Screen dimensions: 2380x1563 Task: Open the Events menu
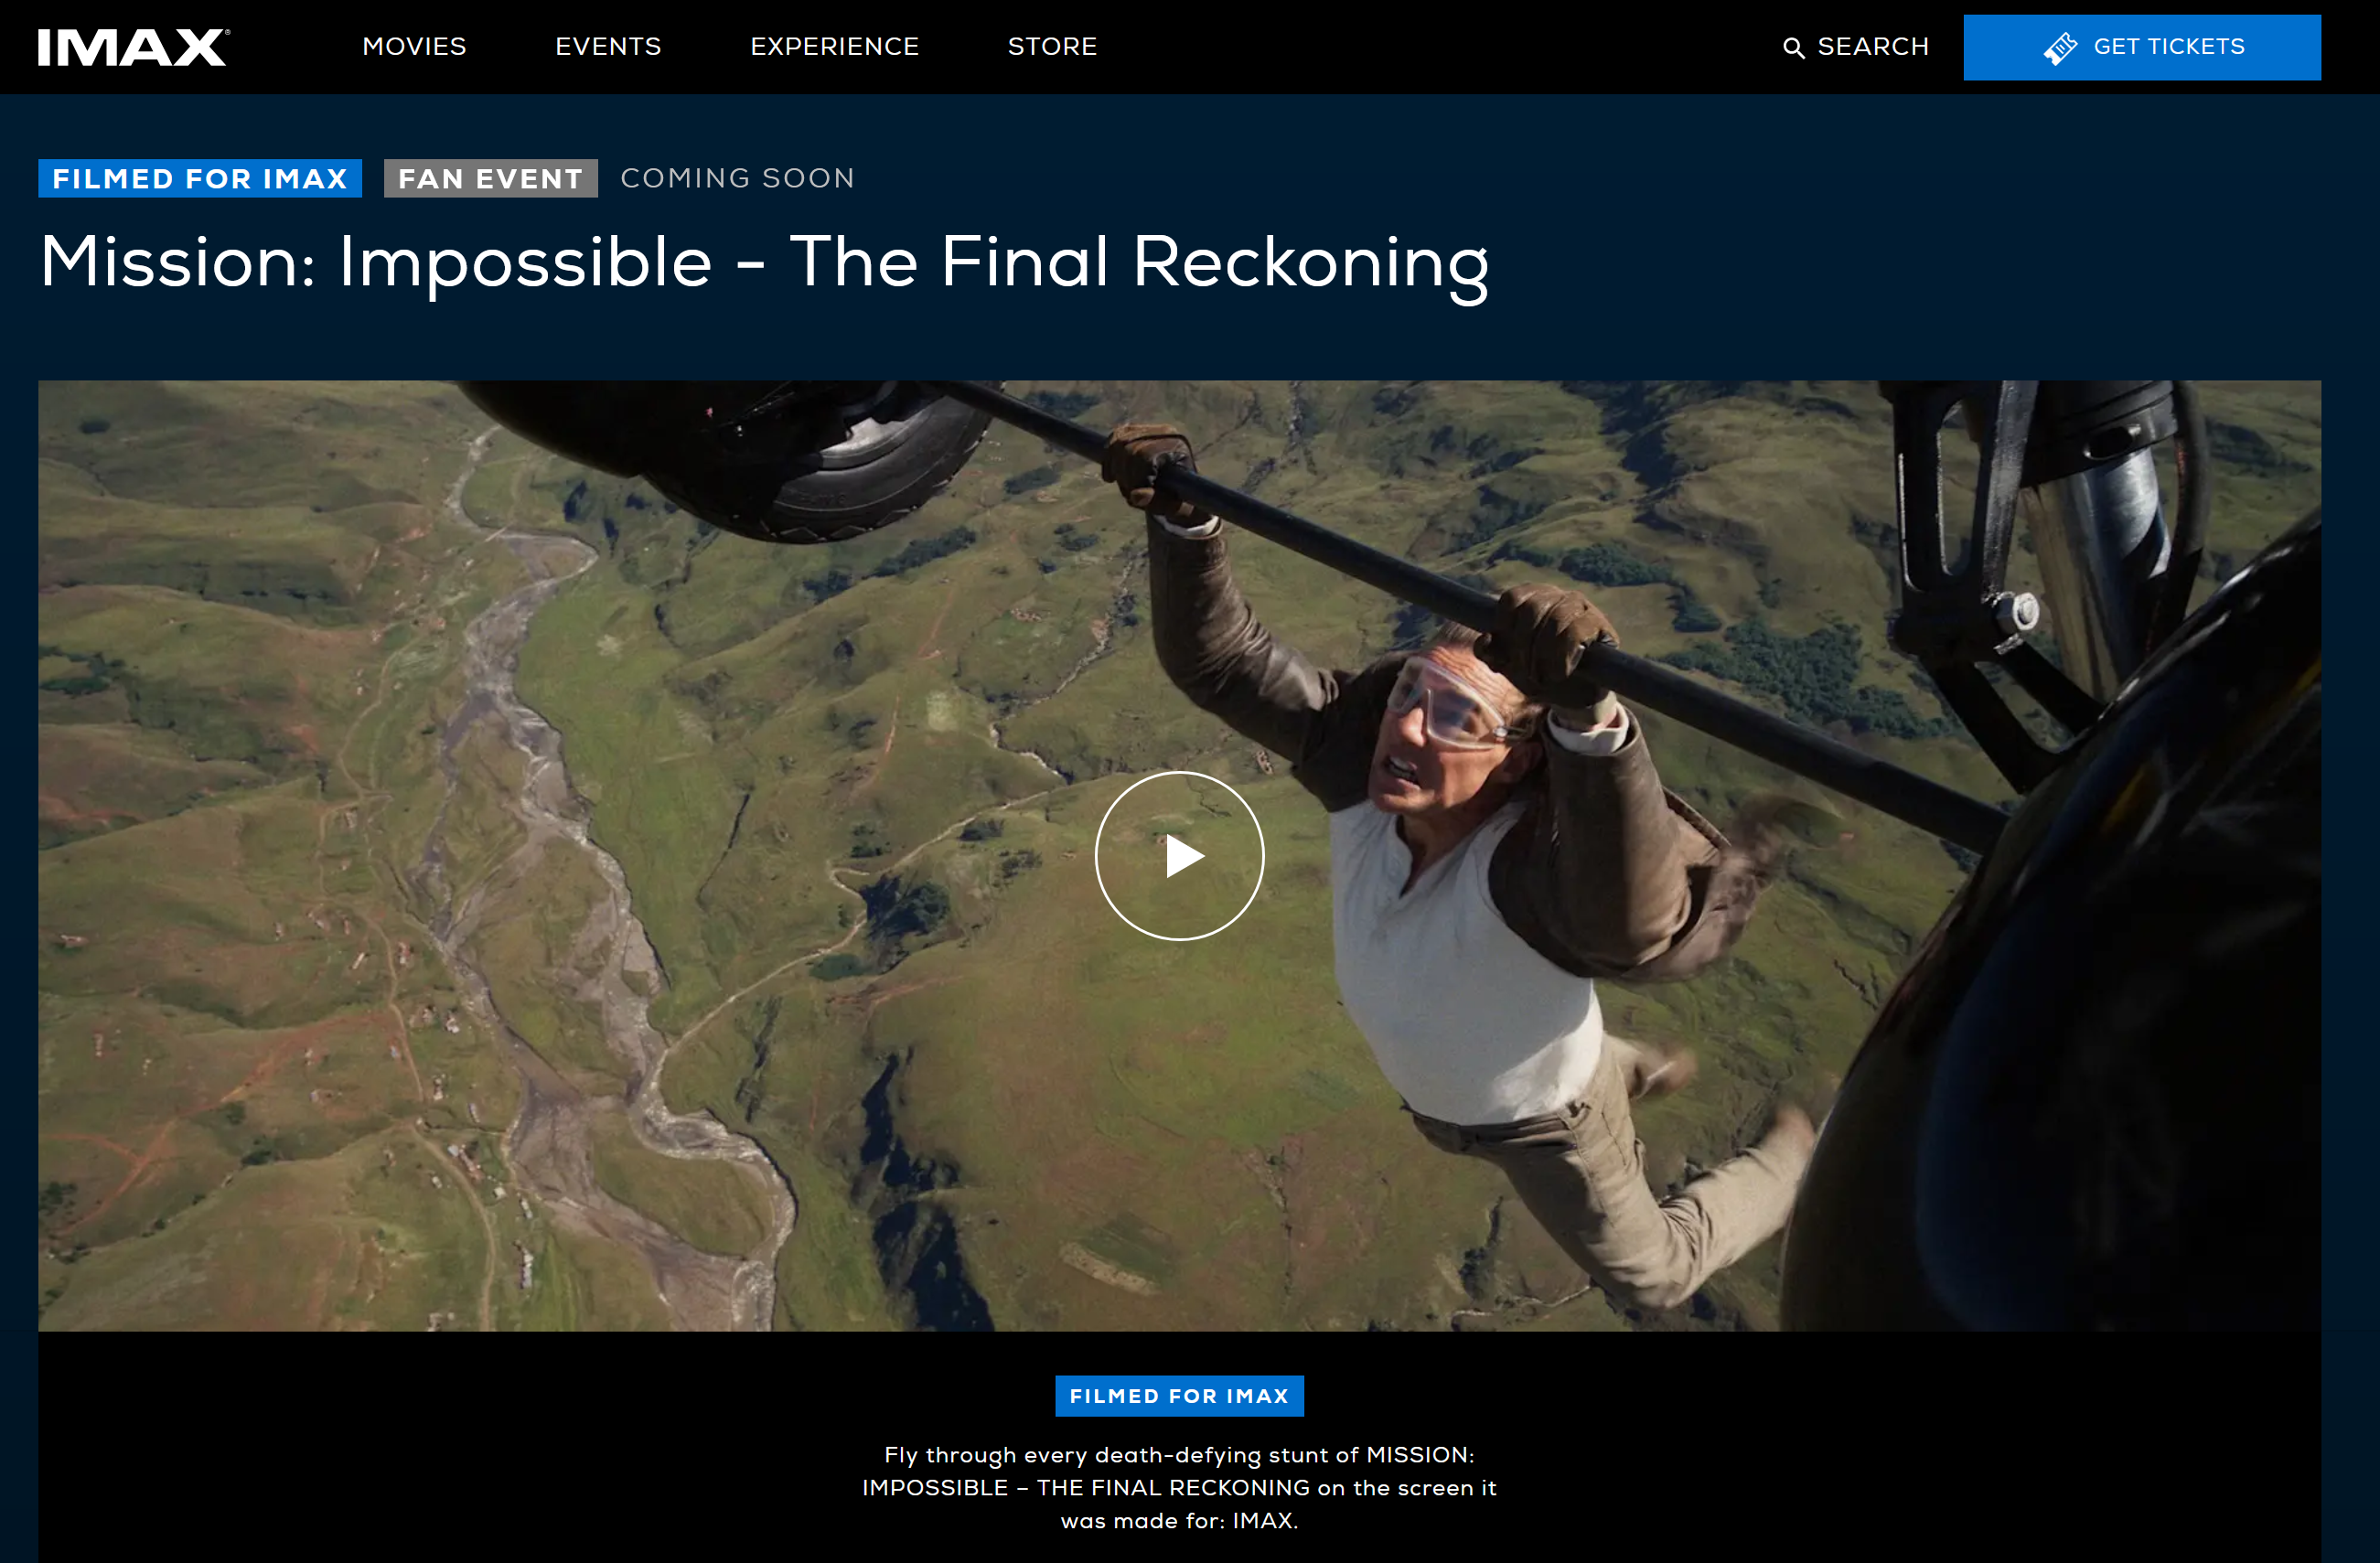tap(608, 47)
